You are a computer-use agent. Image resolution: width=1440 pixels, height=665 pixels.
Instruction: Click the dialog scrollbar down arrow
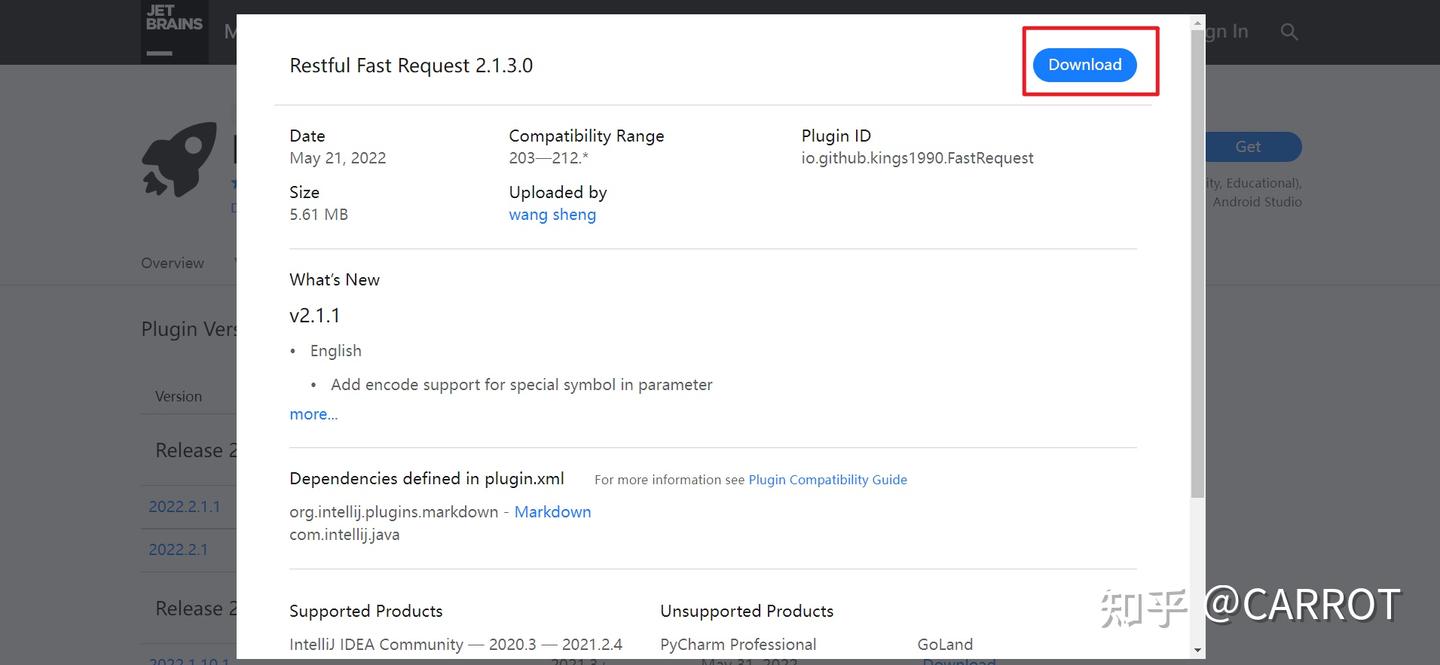[1197, 652]
